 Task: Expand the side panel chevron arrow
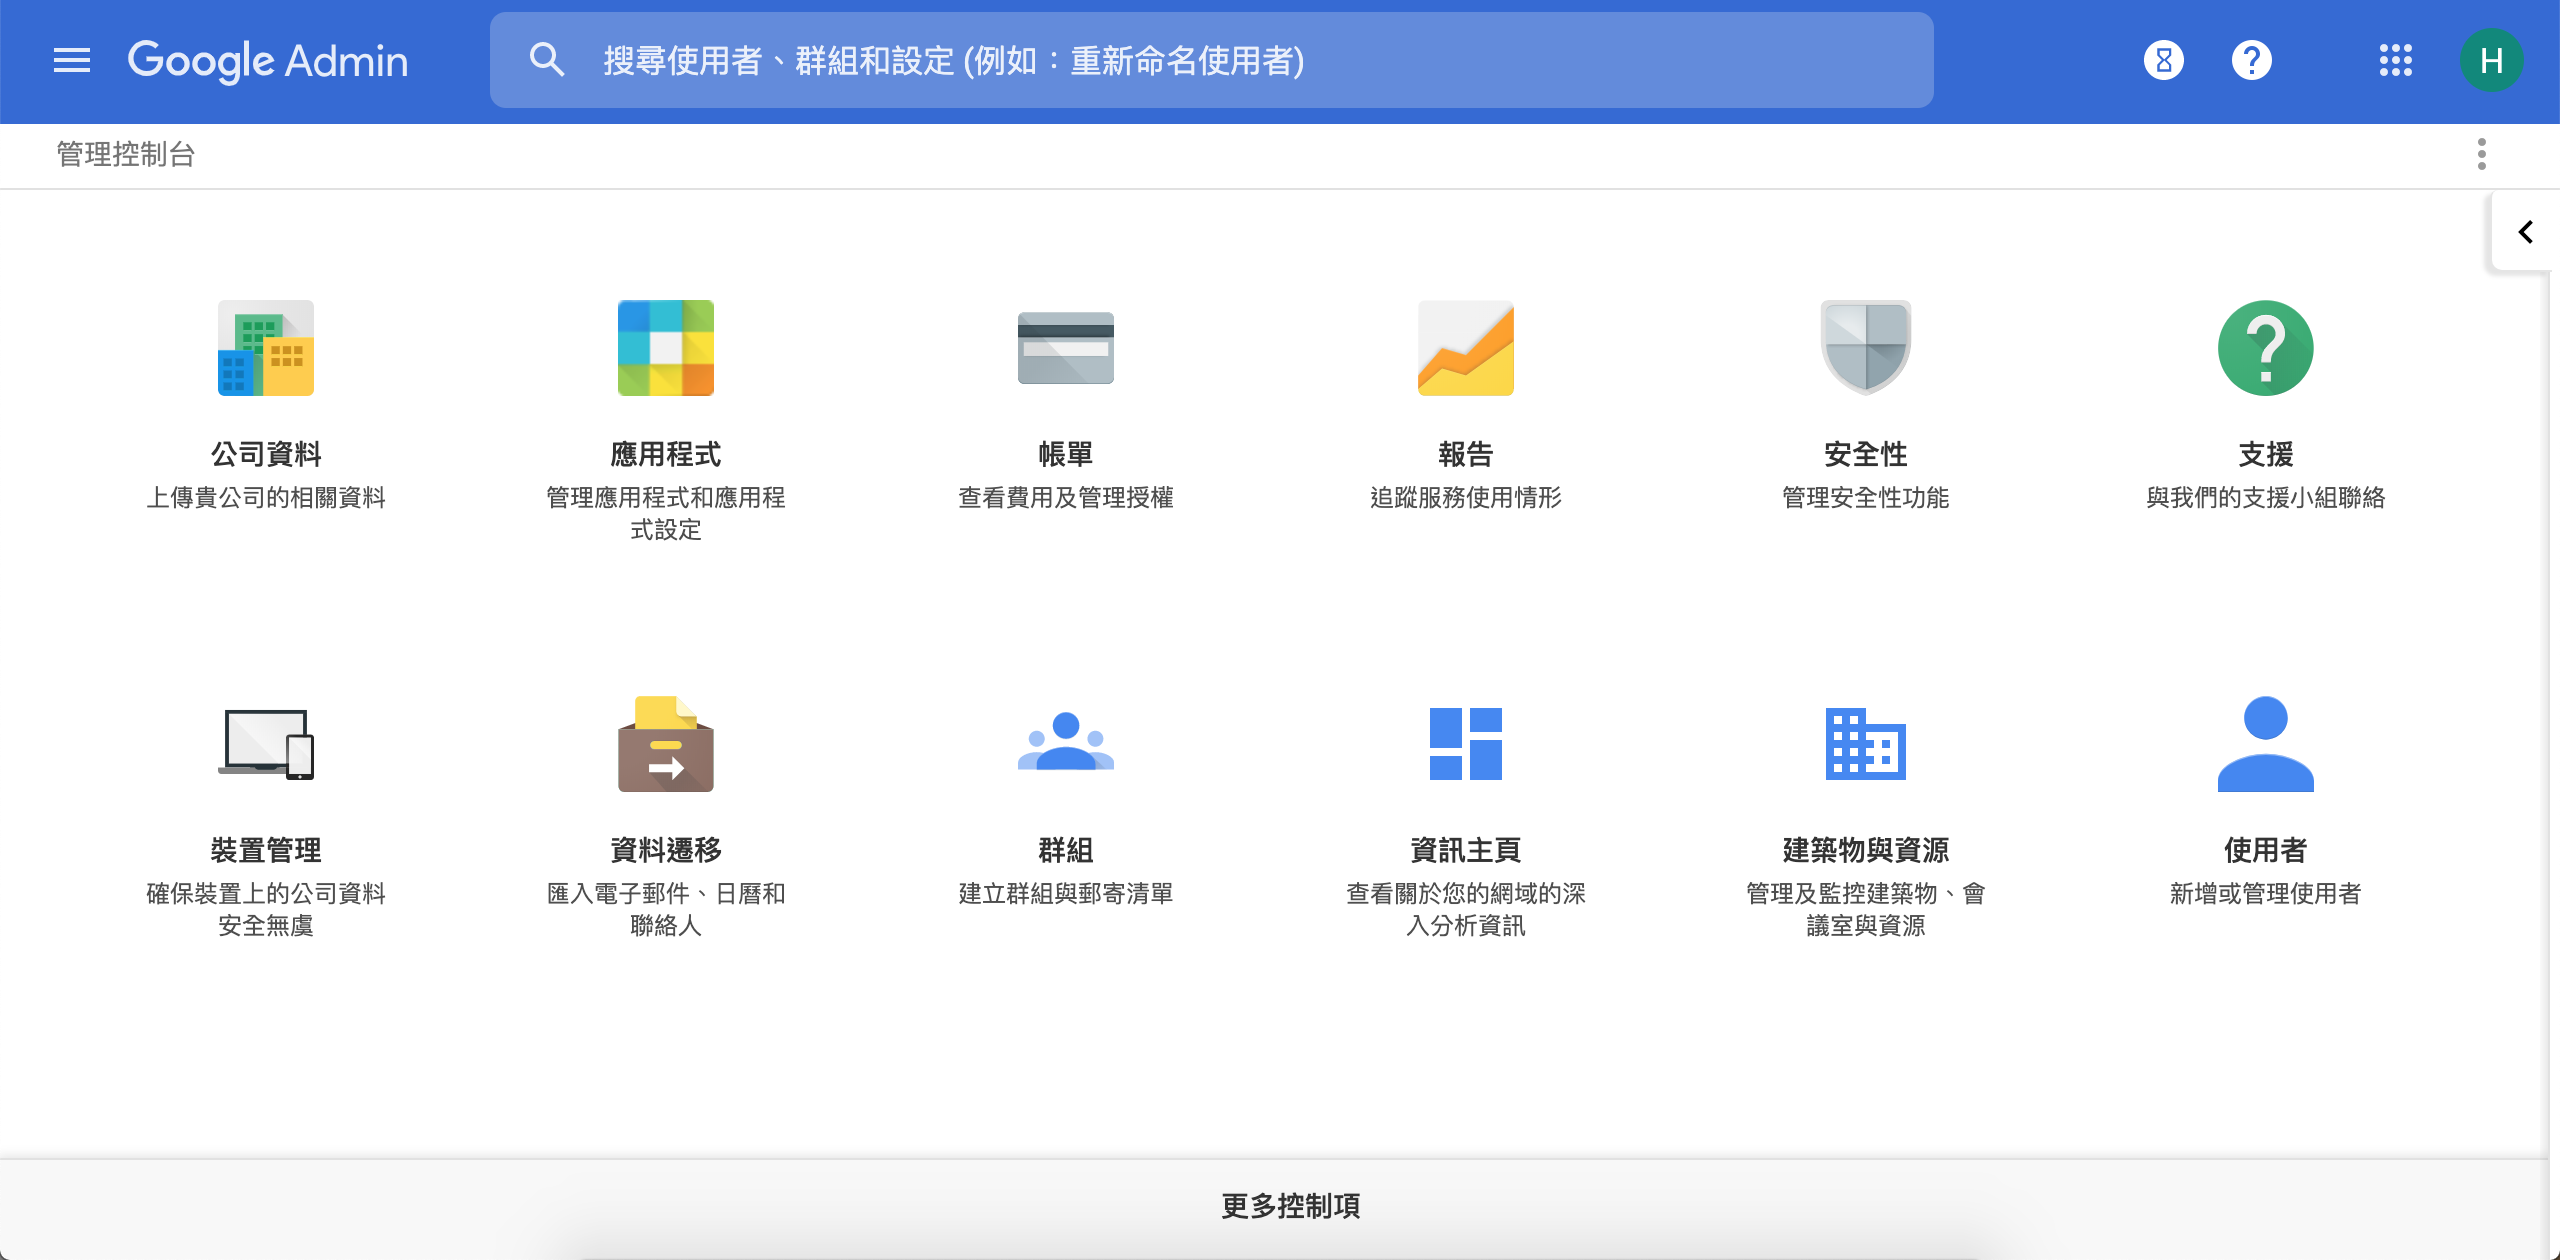[x=2525, y=232]
